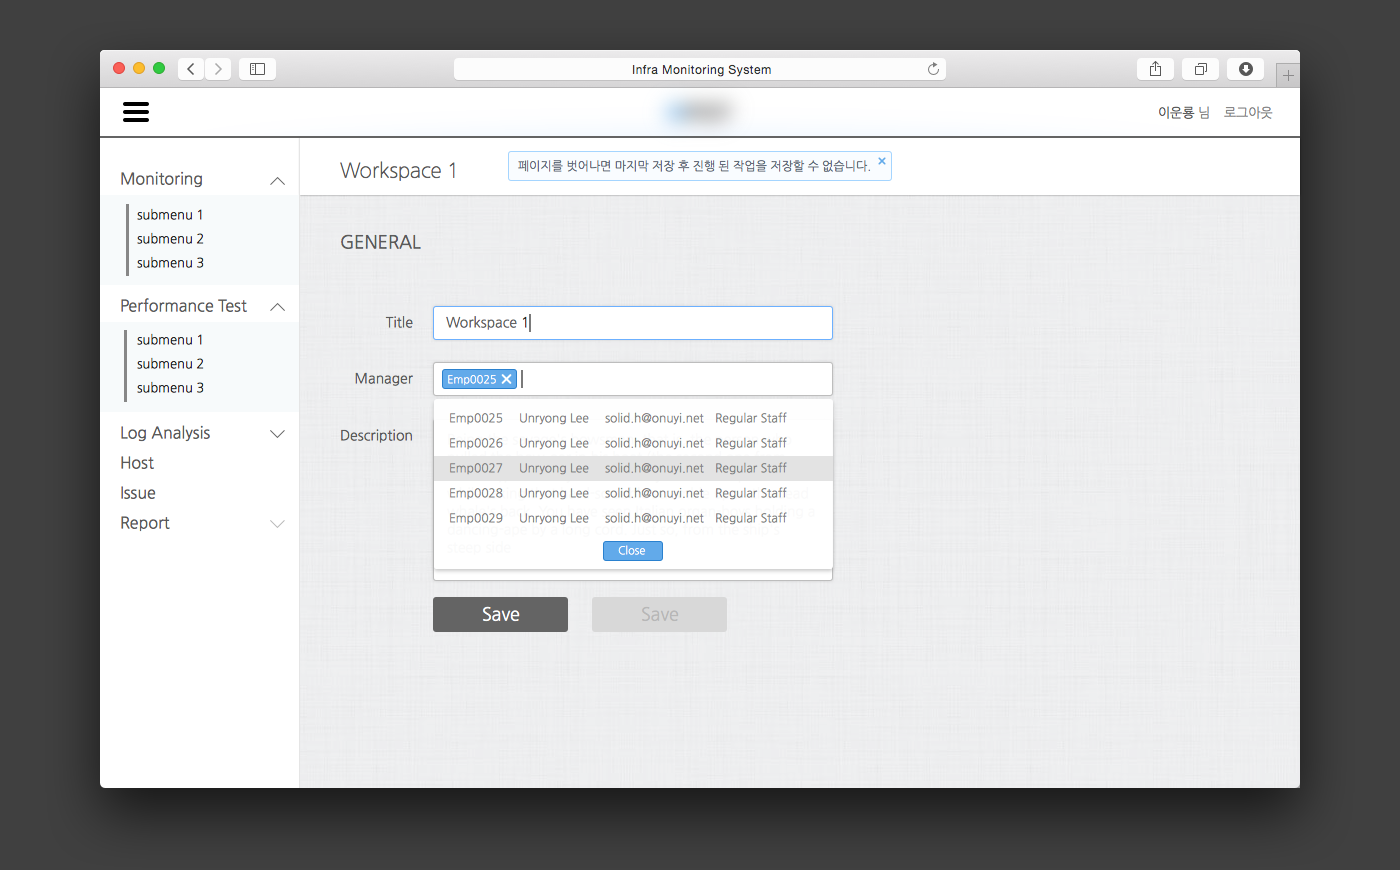The image size is (1400, 870).
Task: Collapse the Performance Test section
Action: 278,307
